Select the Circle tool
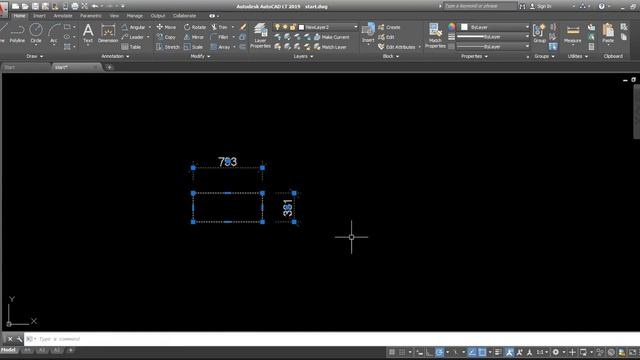The width and height of the screenshot is (640, 360). tap(36, 33)
